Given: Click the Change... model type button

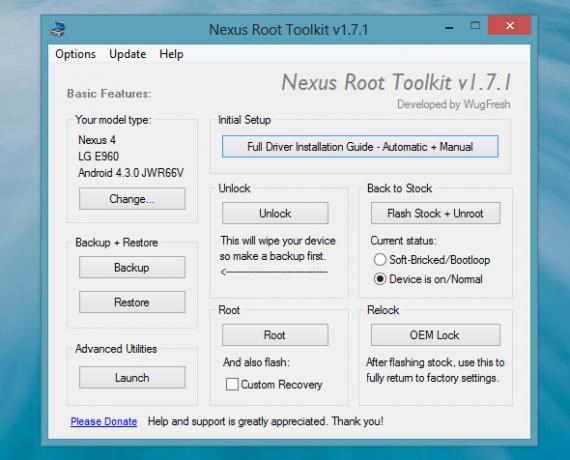Looking at the screenshot, I should [x=132, y=199].
